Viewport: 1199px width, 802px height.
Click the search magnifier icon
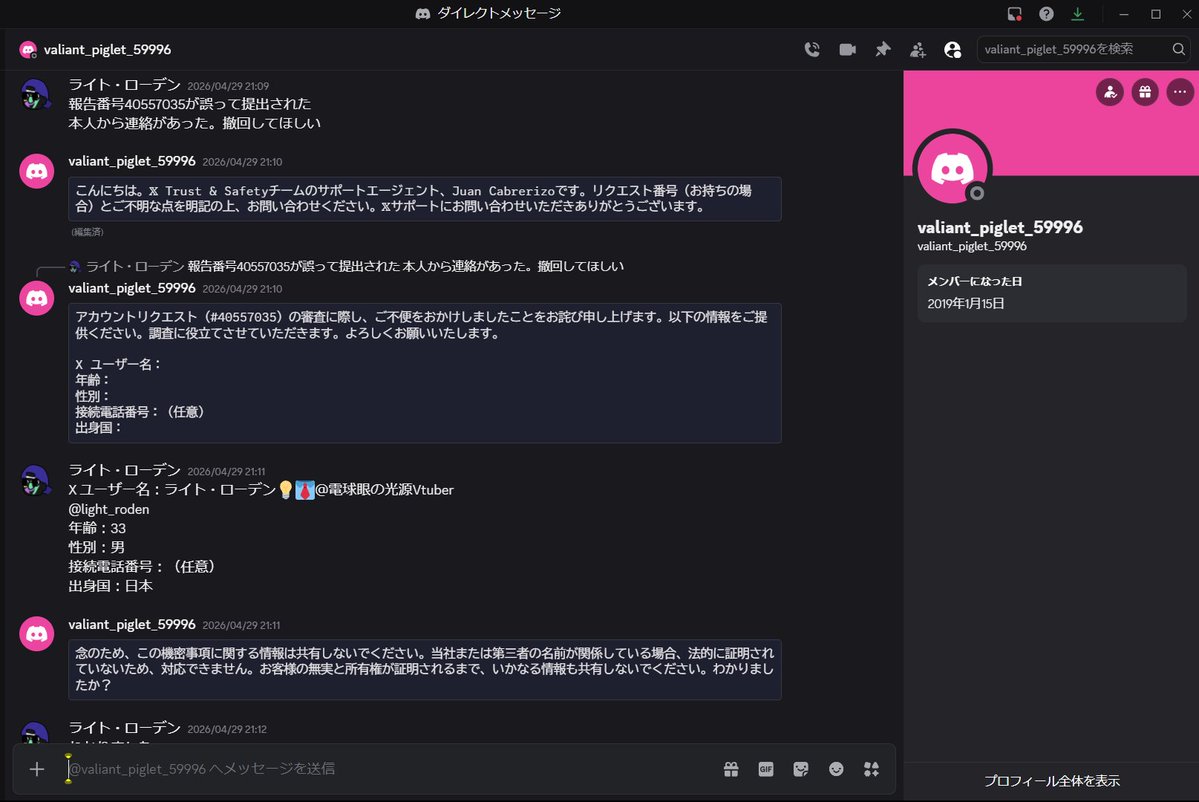(x=1178, y=50)
